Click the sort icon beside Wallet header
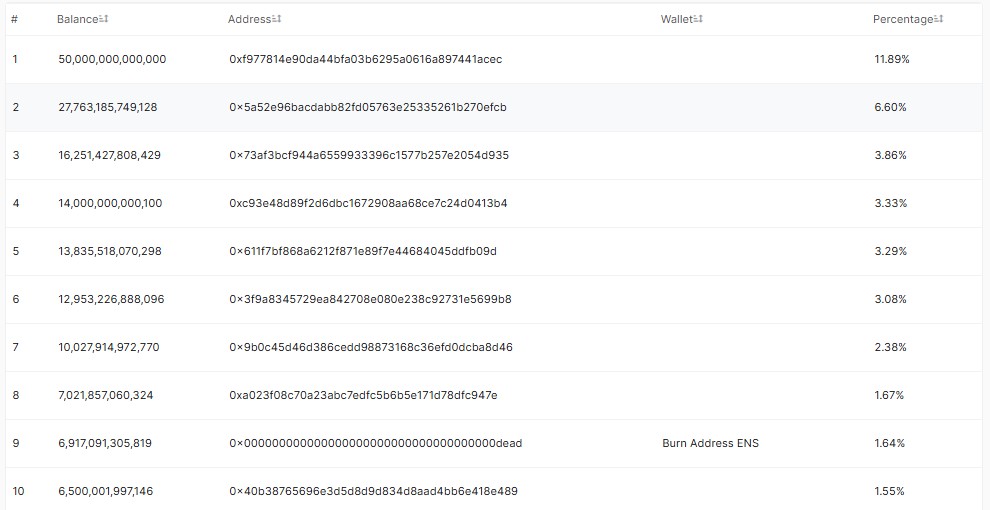 click(x=698, y=20)
